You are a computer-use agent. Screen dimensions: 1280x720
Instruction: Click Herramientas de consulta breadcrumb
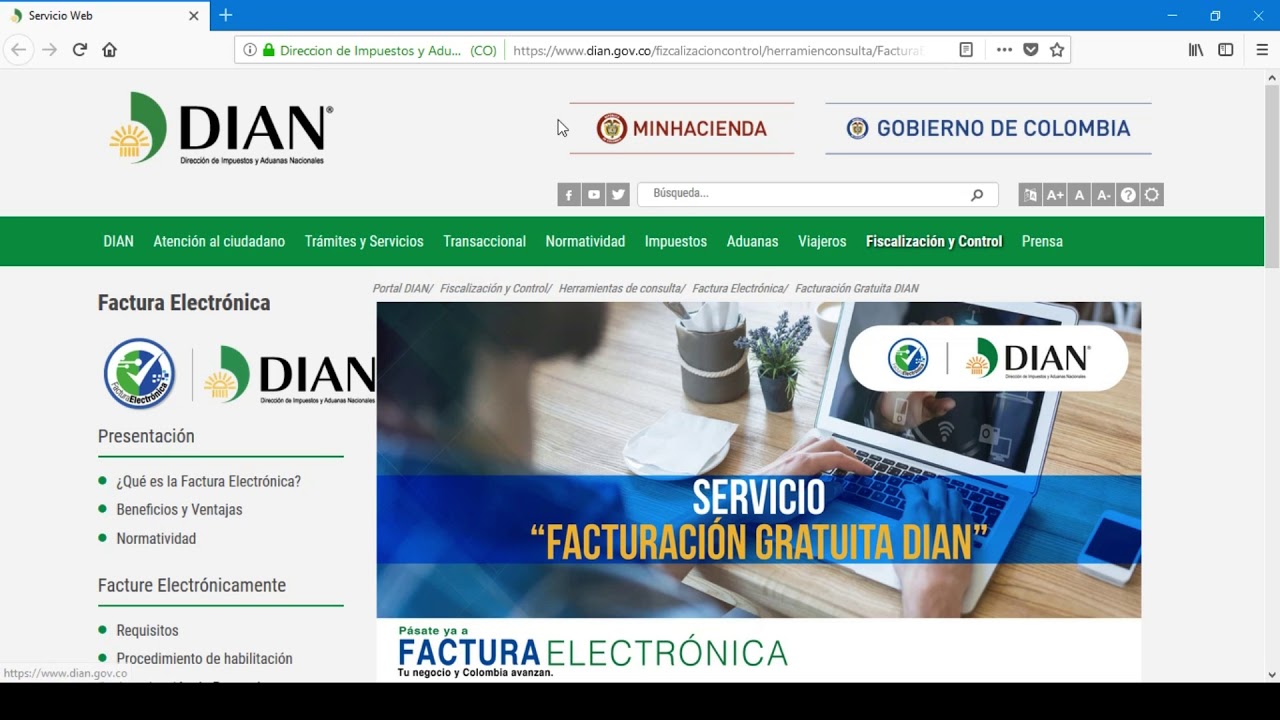point(620,288)
